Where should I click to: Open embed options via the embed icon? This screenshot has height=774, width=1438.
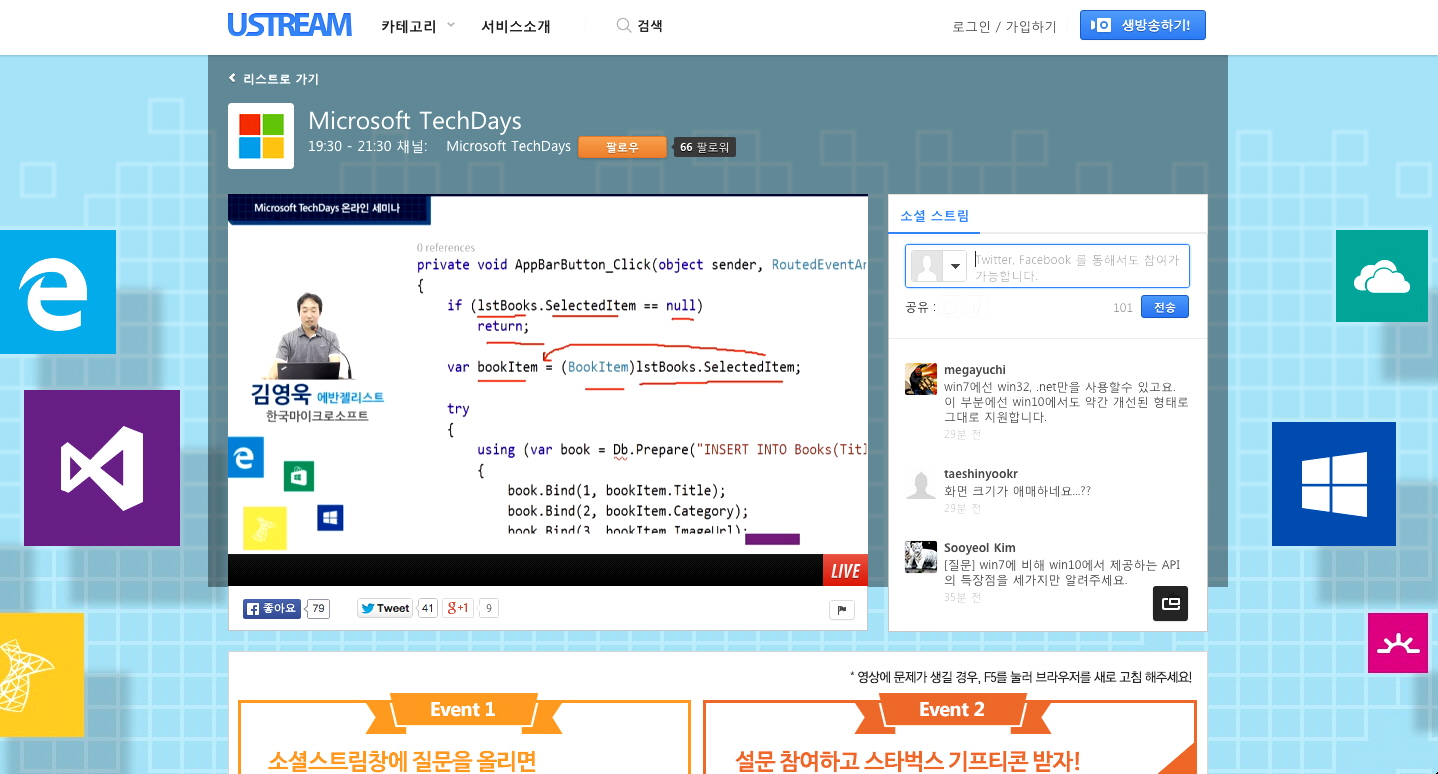pyautogui.click(x=1170, y=603)
